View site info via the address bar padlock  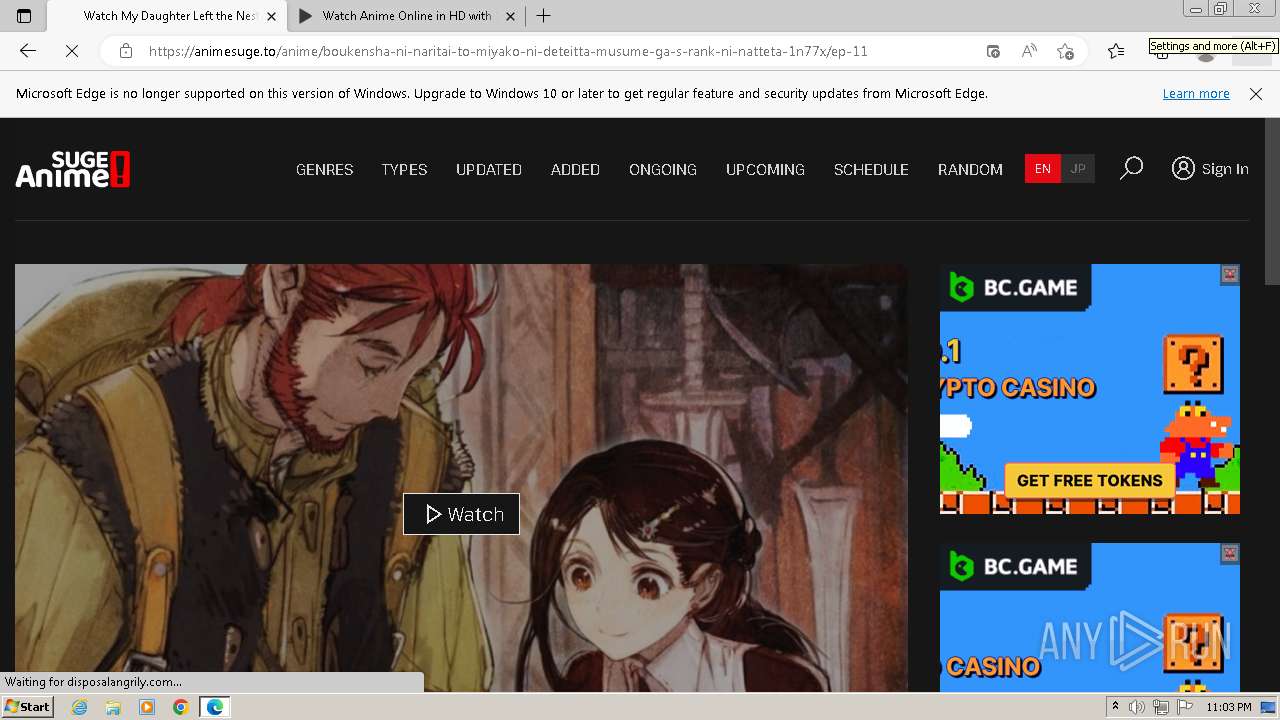click(x=125, y=51)
